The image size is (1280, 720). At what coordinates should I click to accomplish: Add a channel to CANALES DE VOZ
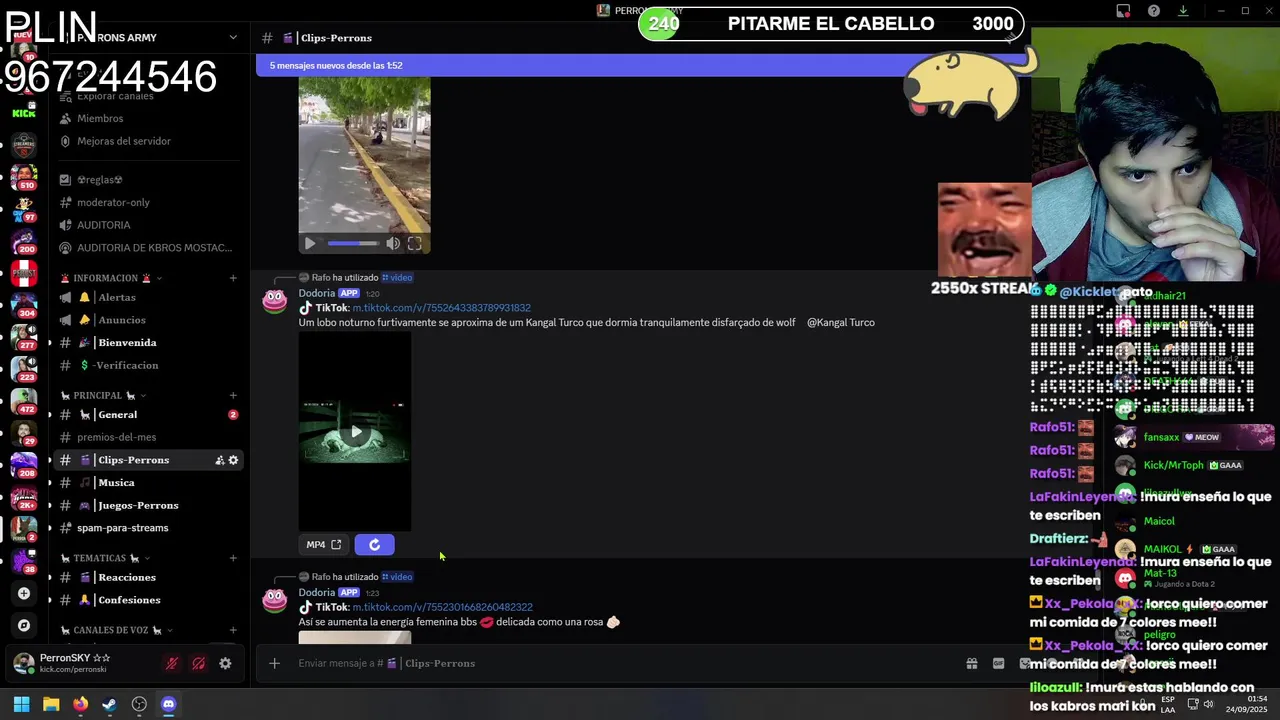233,630
